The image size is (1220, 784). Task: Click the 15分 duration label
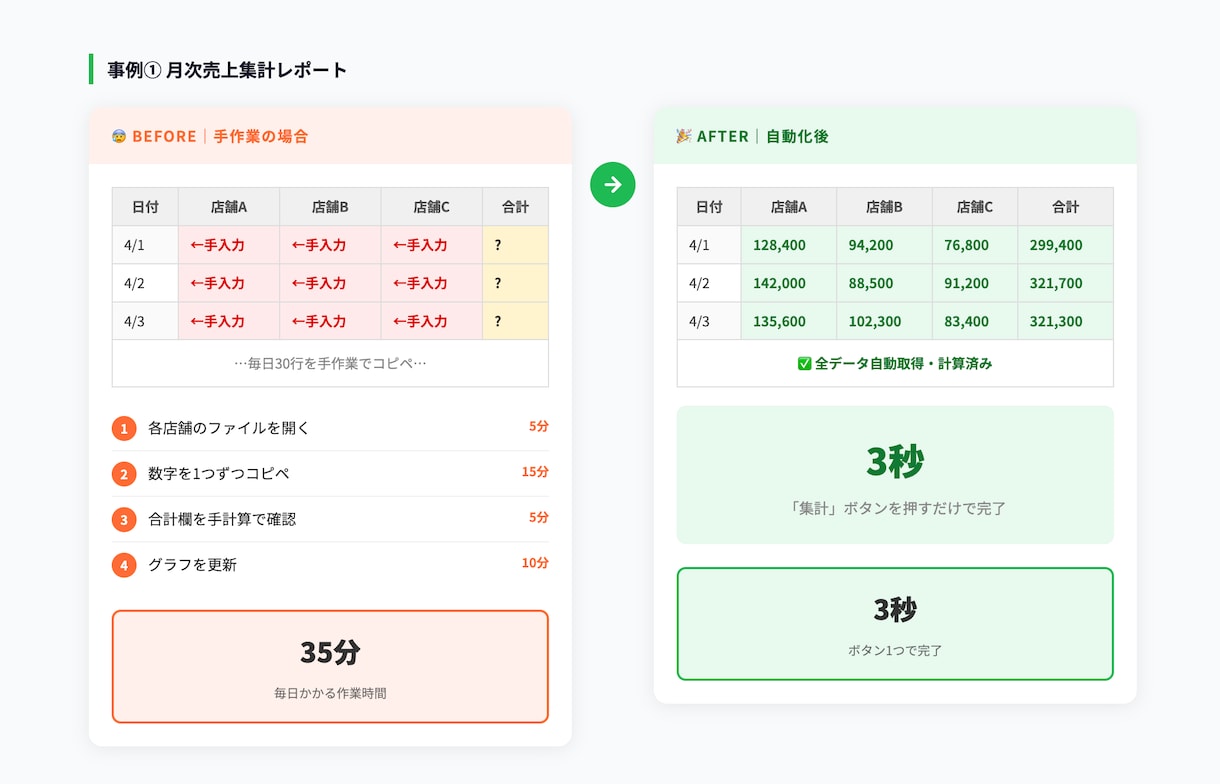(x=535, y=472)
